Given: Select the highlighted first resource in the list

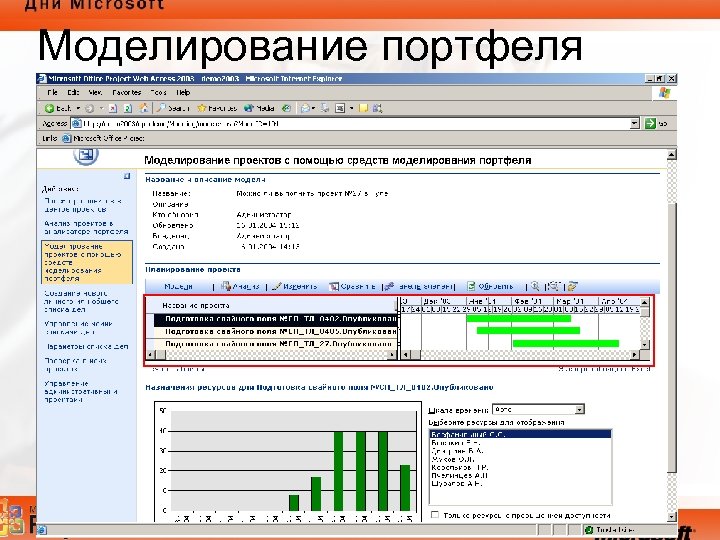Looking at the screenshot, I should [x=520, y=434].
